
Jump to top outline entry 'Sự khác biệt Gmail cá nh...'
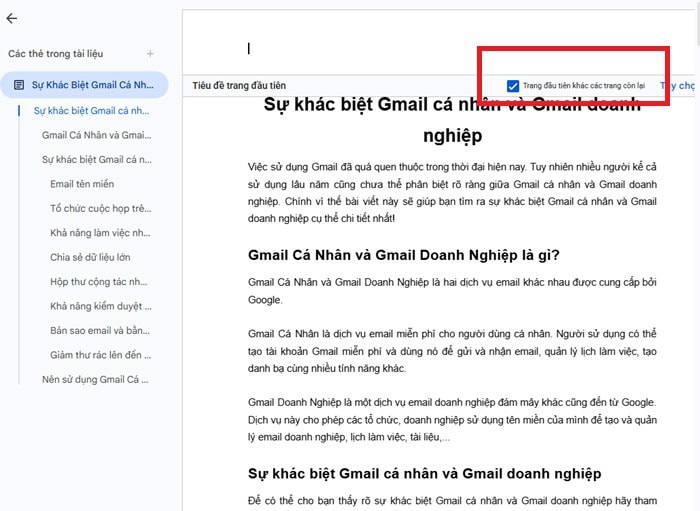[91, 111]
